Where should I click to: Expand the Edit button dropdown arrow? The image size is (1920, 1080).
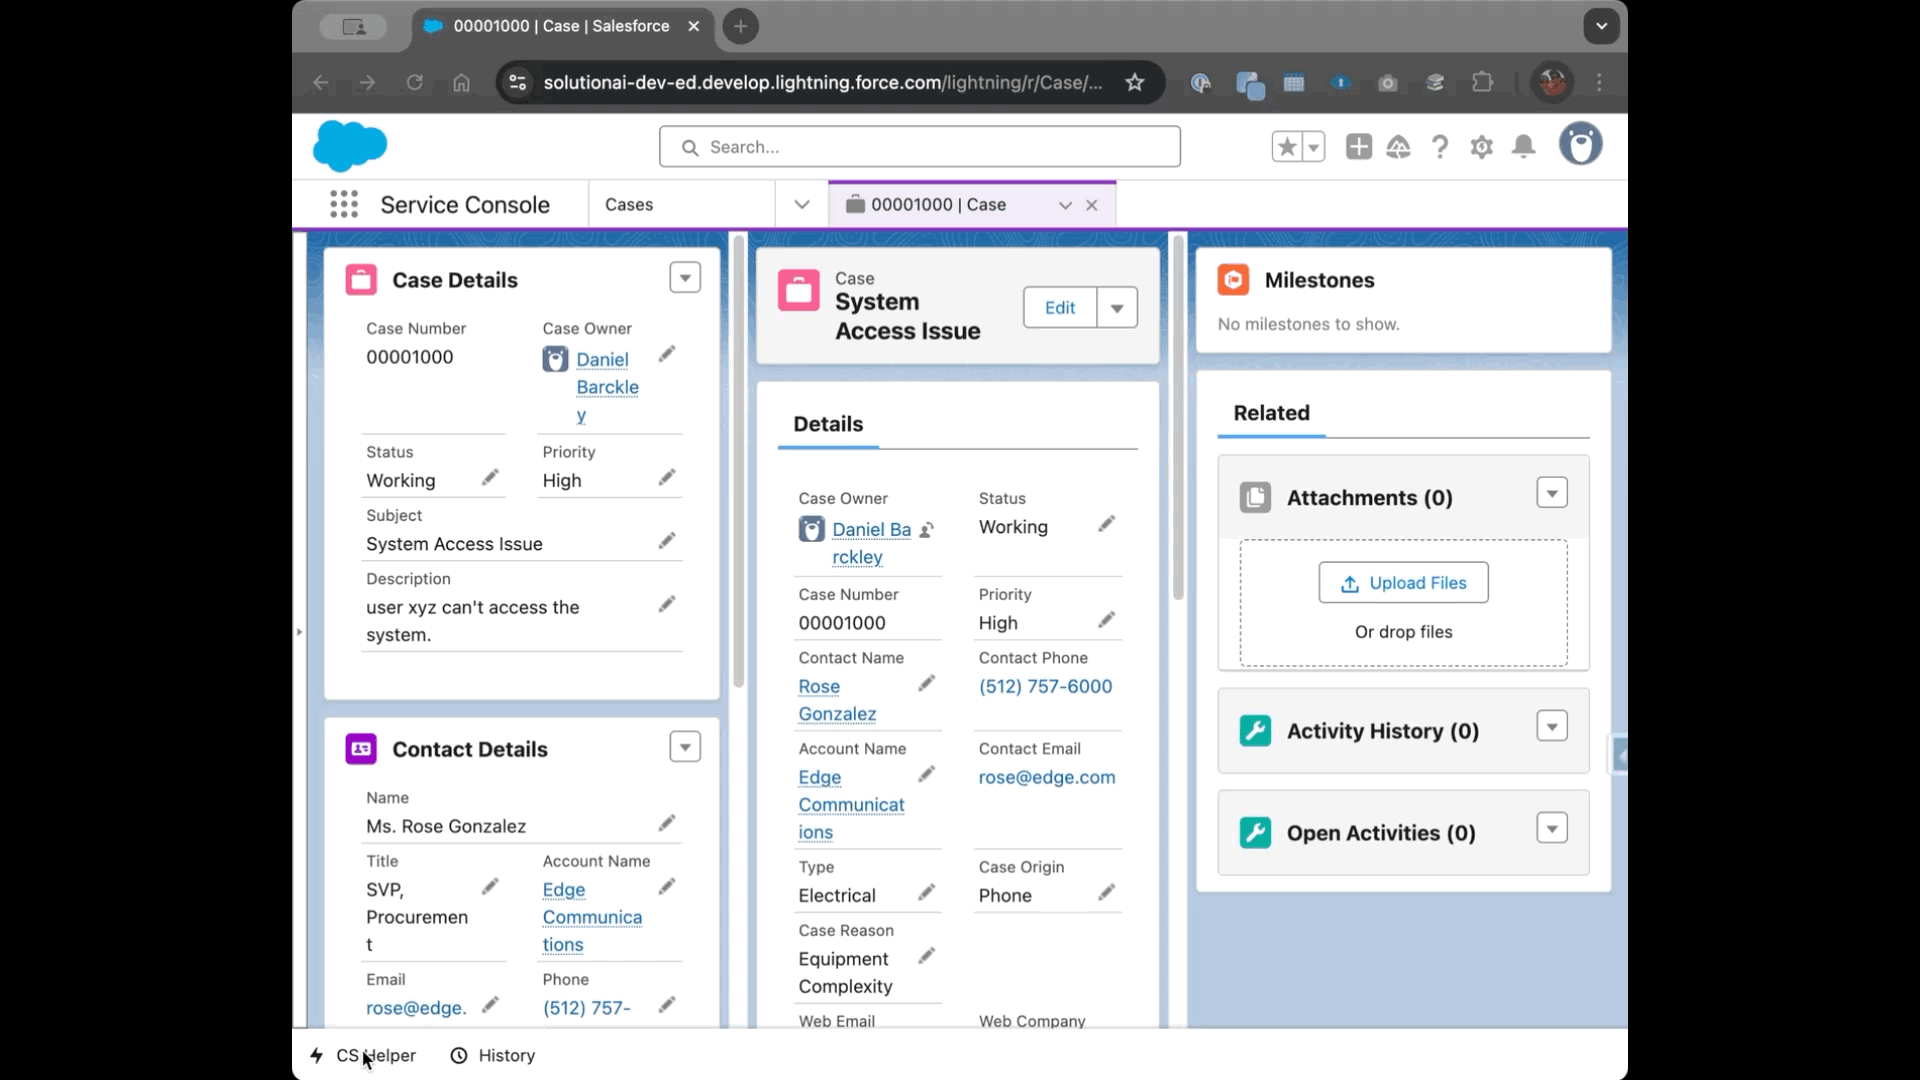pos(1117,307)
